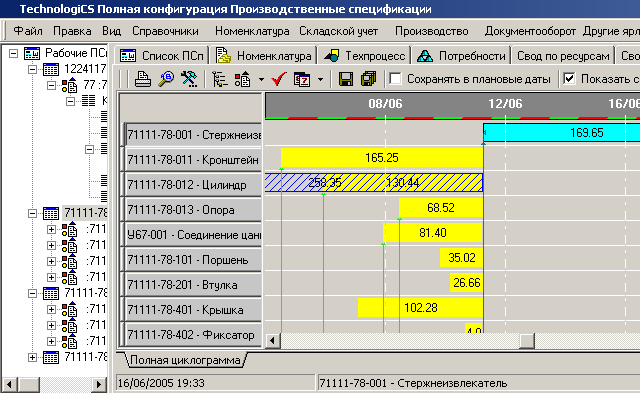
Task: Expand the last 71111-78 tree node
Action: pos(32,357)
